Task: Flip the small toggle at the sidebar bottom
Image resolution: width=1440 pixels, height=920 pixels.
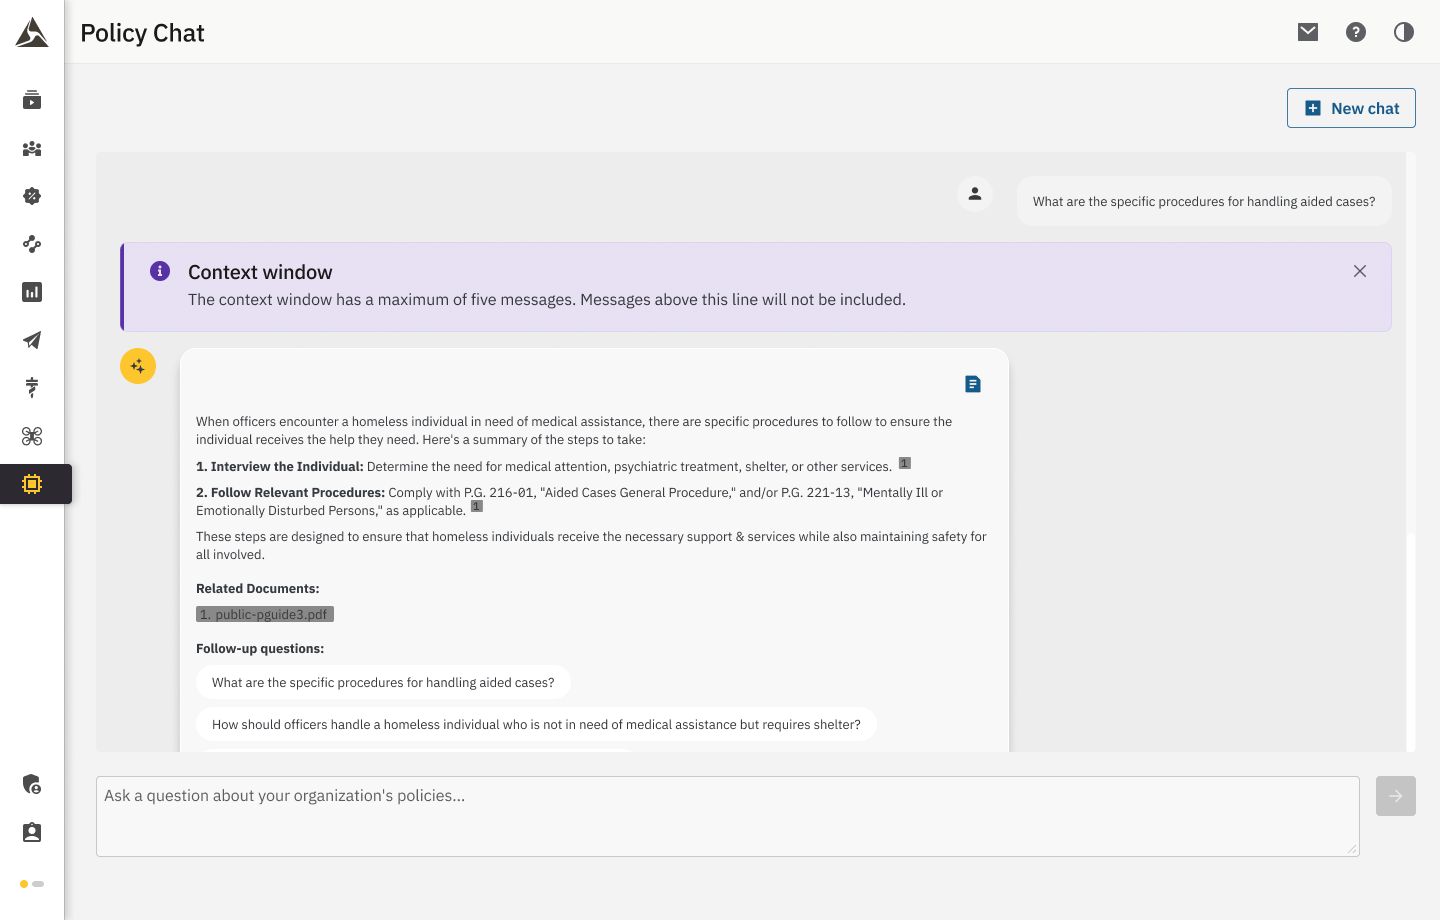Action: click(x=31, y=883)
